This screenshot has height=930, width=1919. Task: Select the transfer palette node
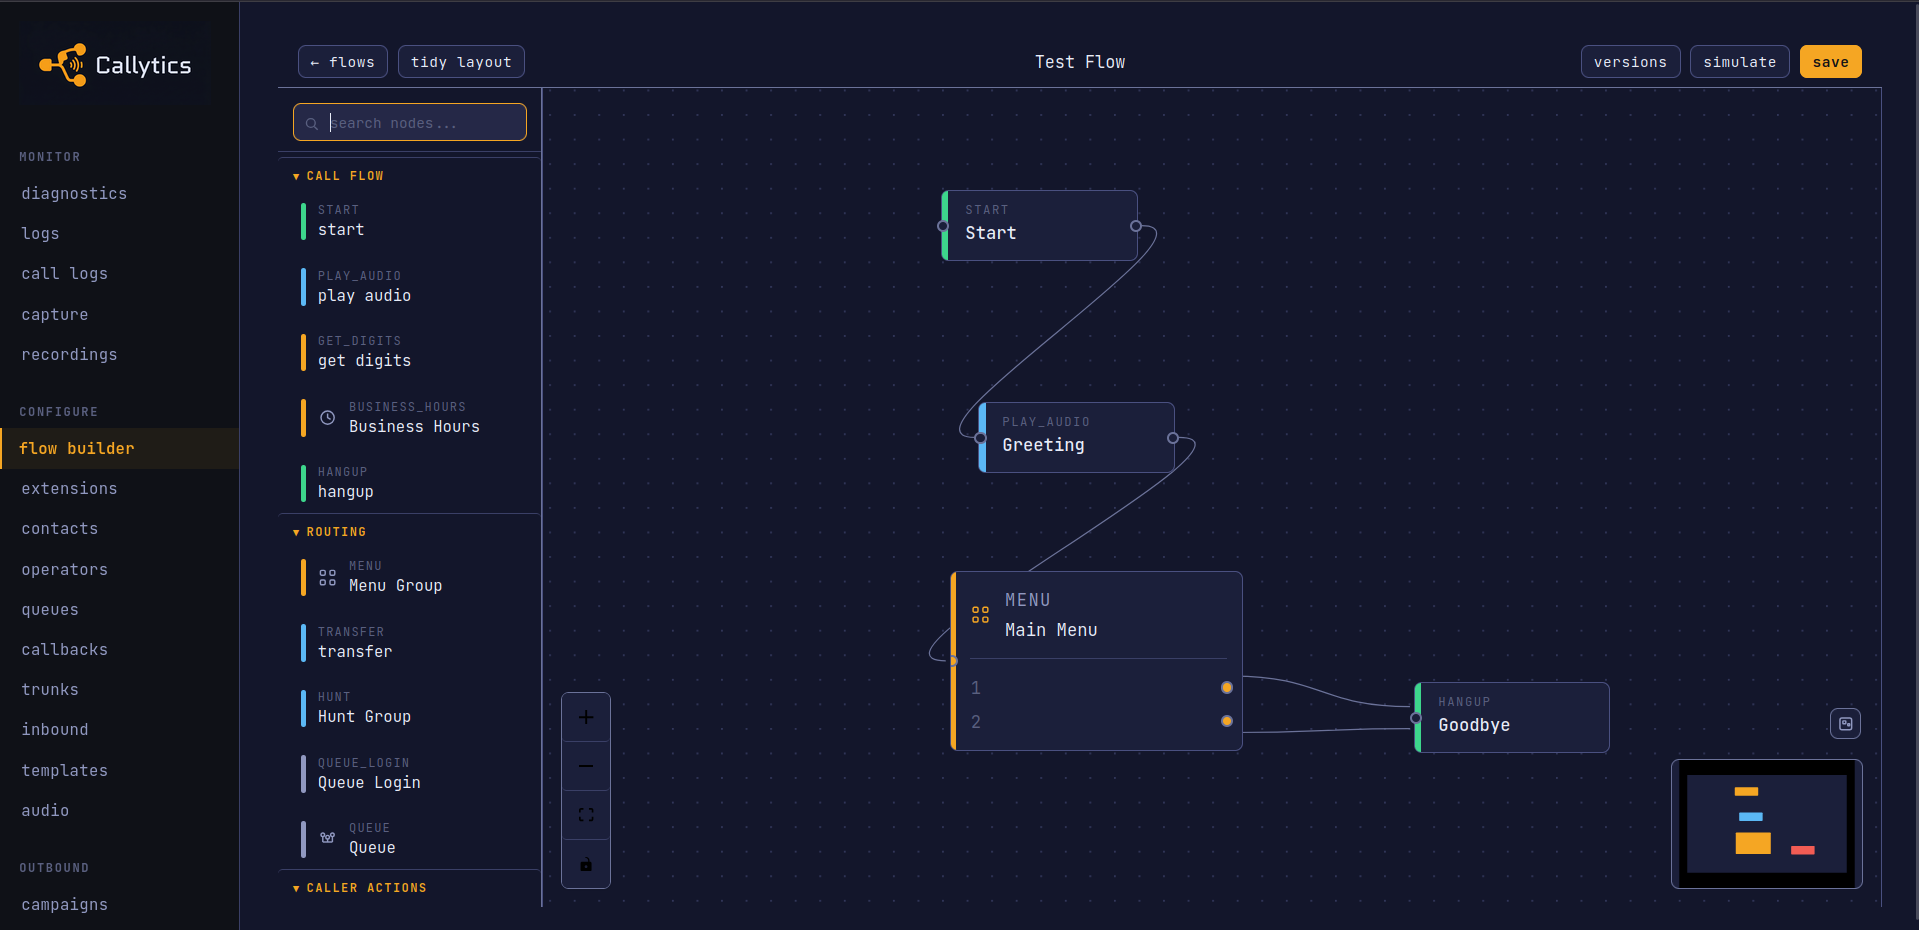(410, 643)
